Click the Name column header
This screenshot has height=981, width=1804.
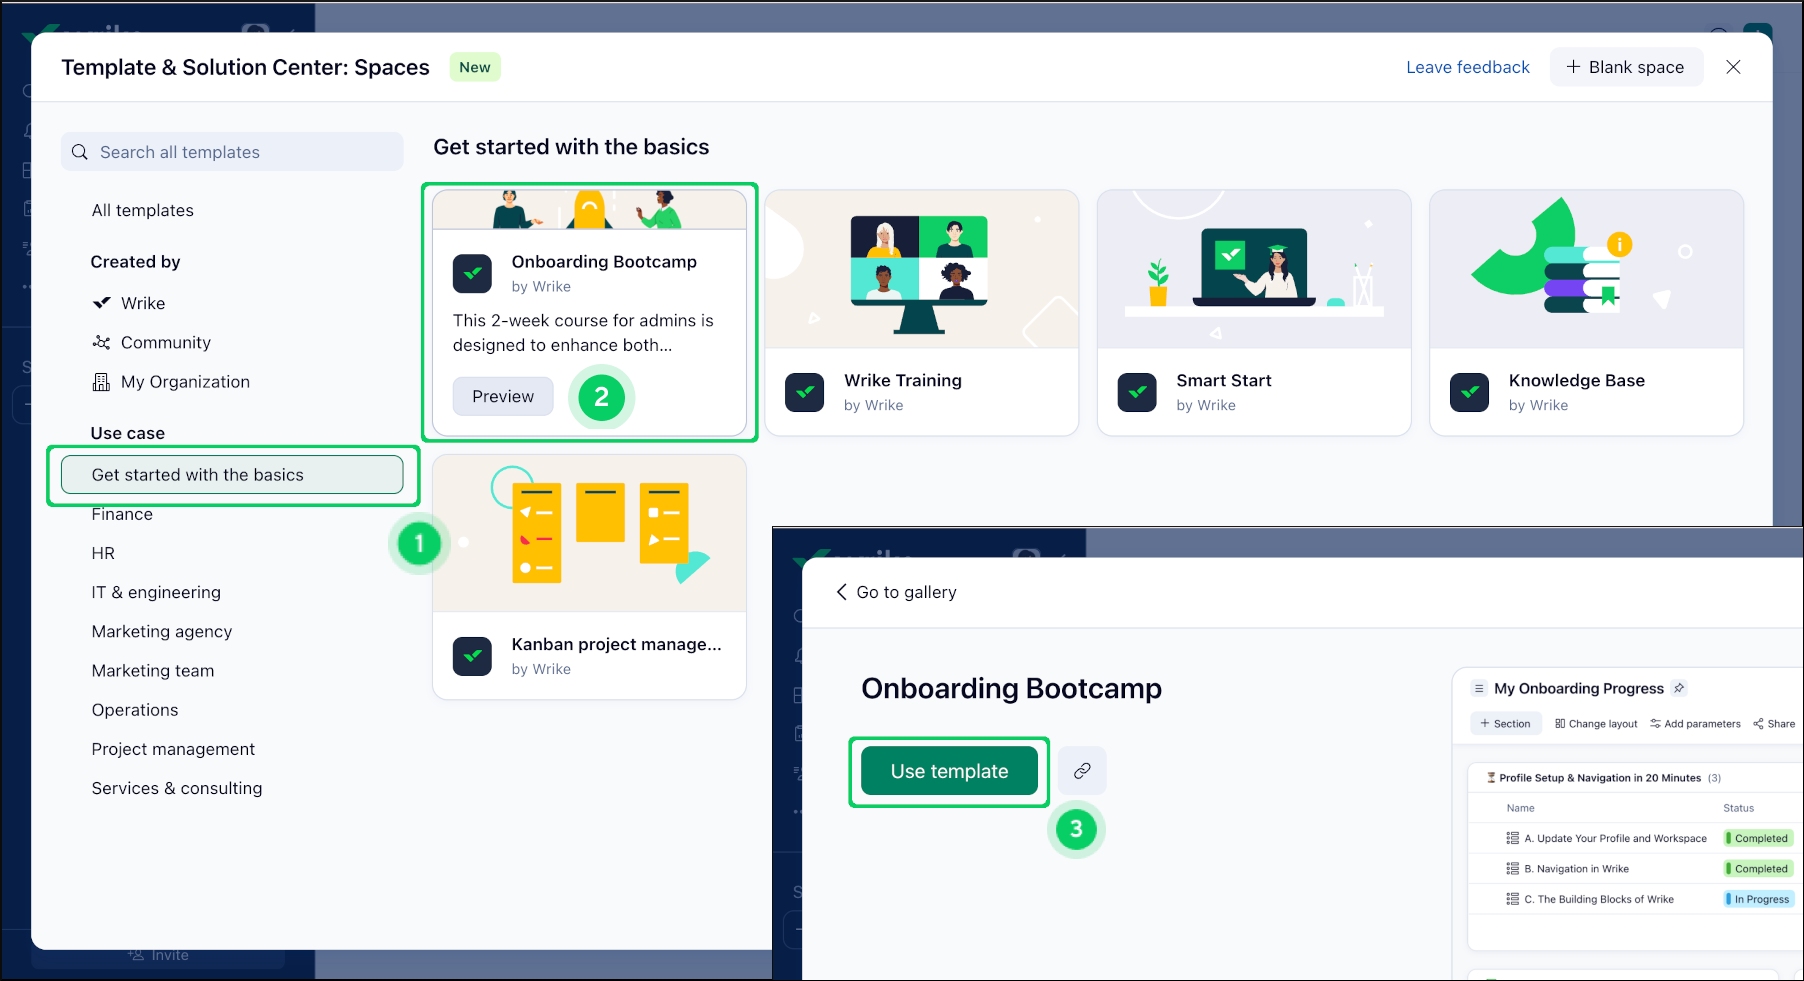pyautogui.click(x=1520, y=808)
